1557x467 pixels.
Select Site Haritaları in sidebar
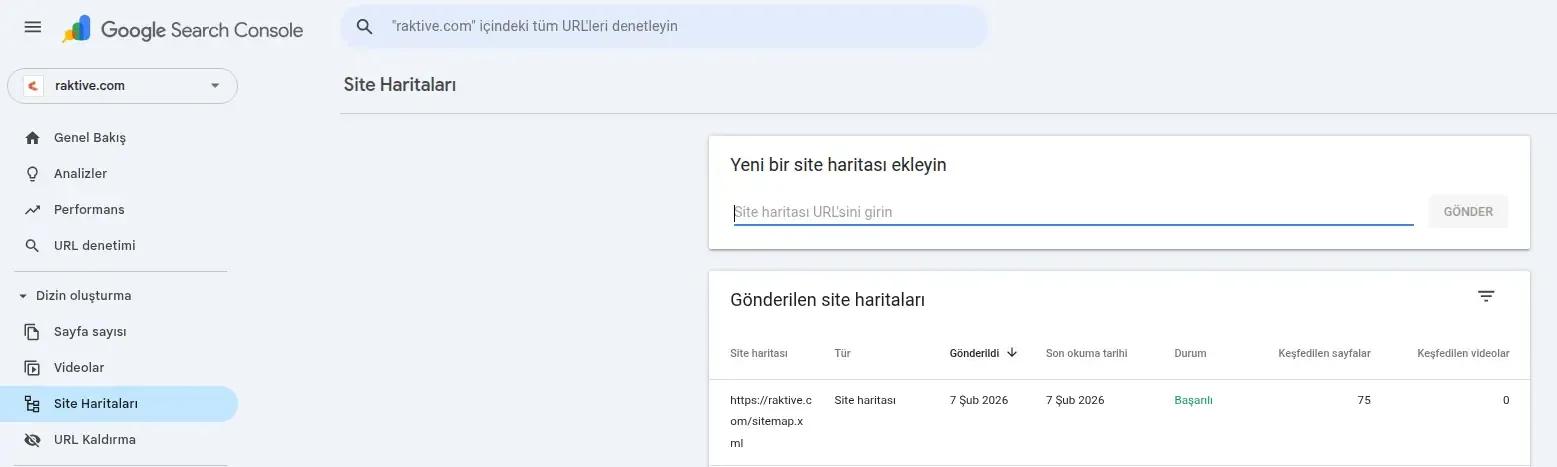120,404
